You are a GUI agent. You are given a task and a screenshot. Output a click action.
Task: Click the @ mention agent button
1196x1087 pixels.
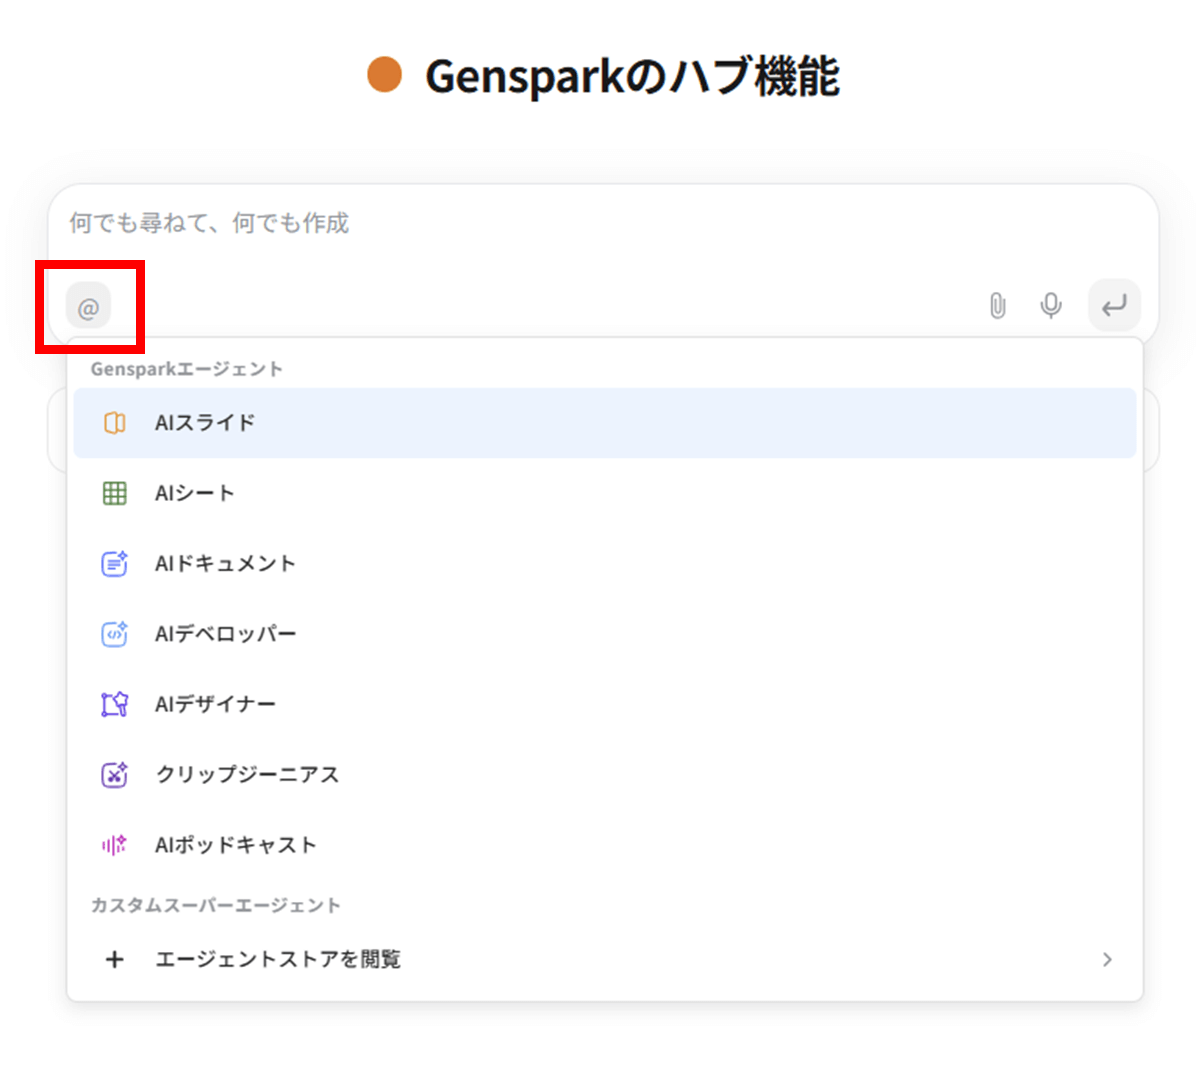click(x=88, y=307)
